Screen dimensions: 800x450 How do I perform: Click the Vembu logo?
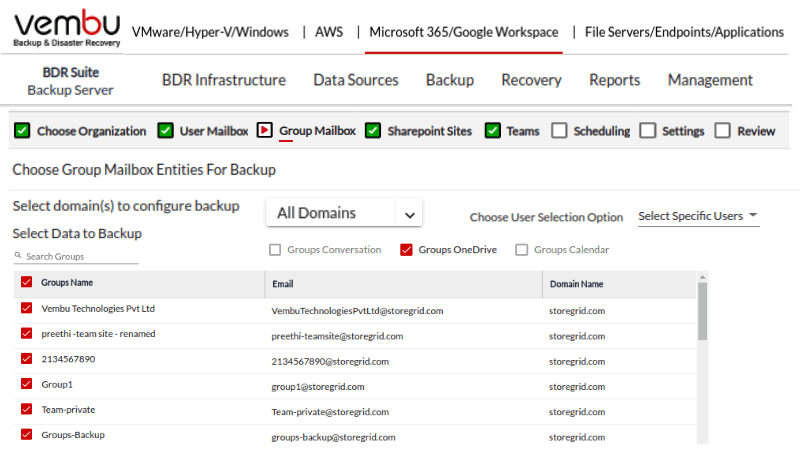coord(67,29)
